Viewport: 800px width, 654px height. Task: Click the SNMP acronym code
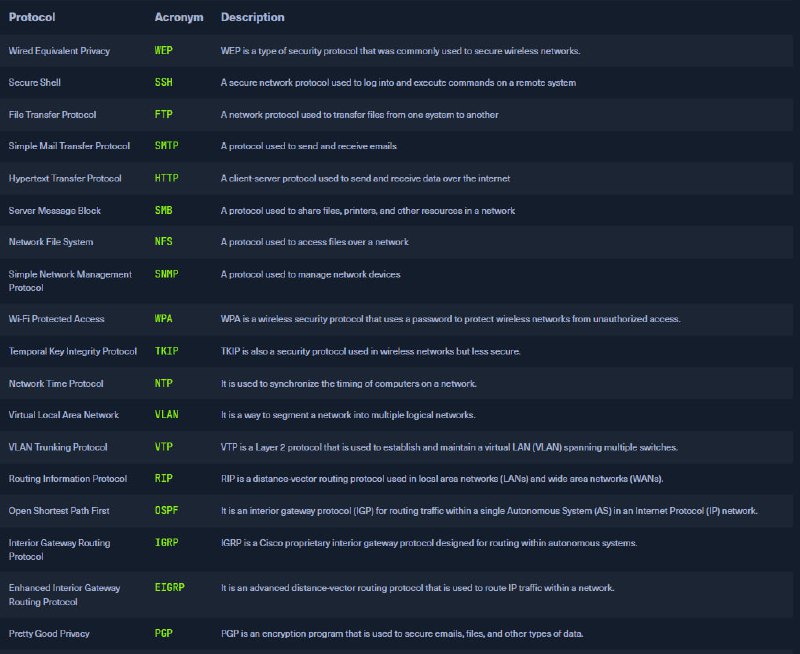166,274
